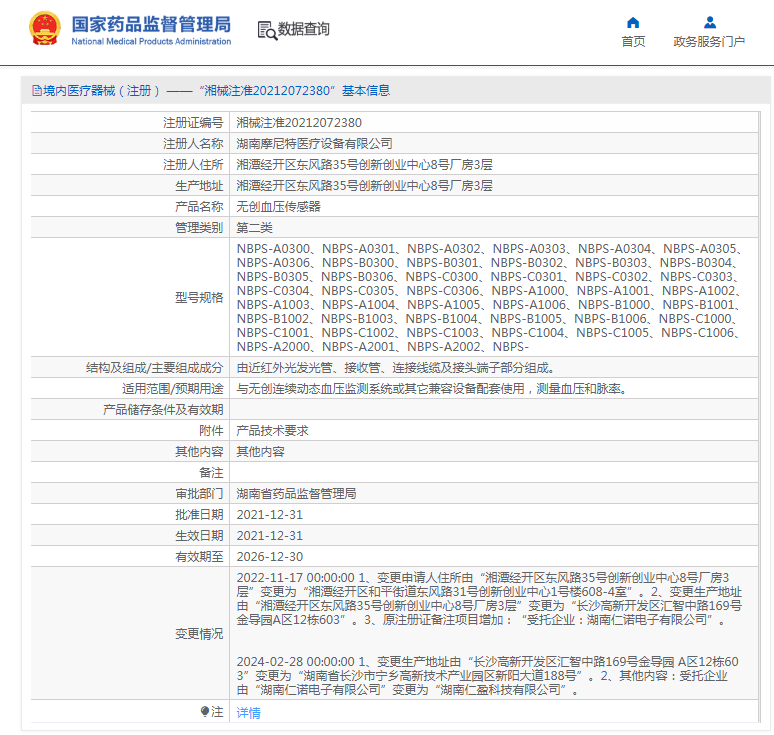
Task: Click the national emblem logo
Action: click(x=45, y=29)
